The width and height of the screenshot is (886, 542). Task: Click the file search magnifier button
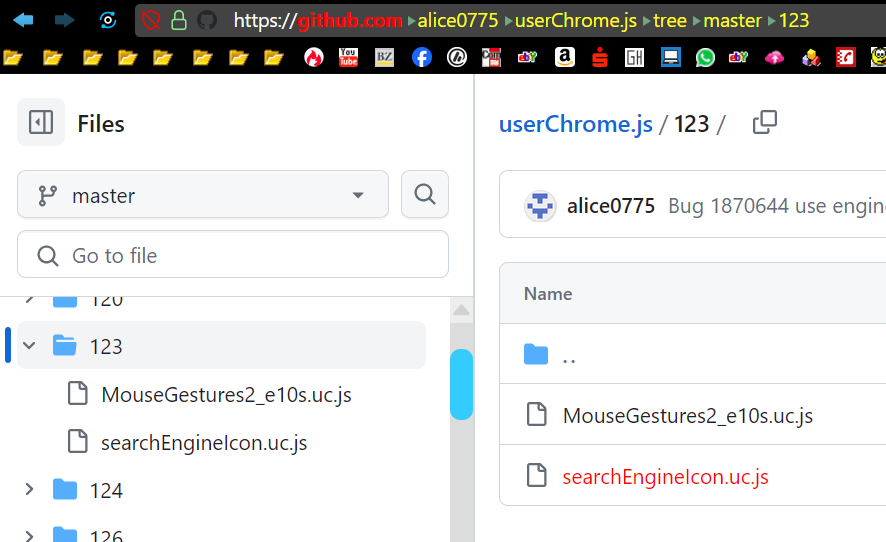424,194
